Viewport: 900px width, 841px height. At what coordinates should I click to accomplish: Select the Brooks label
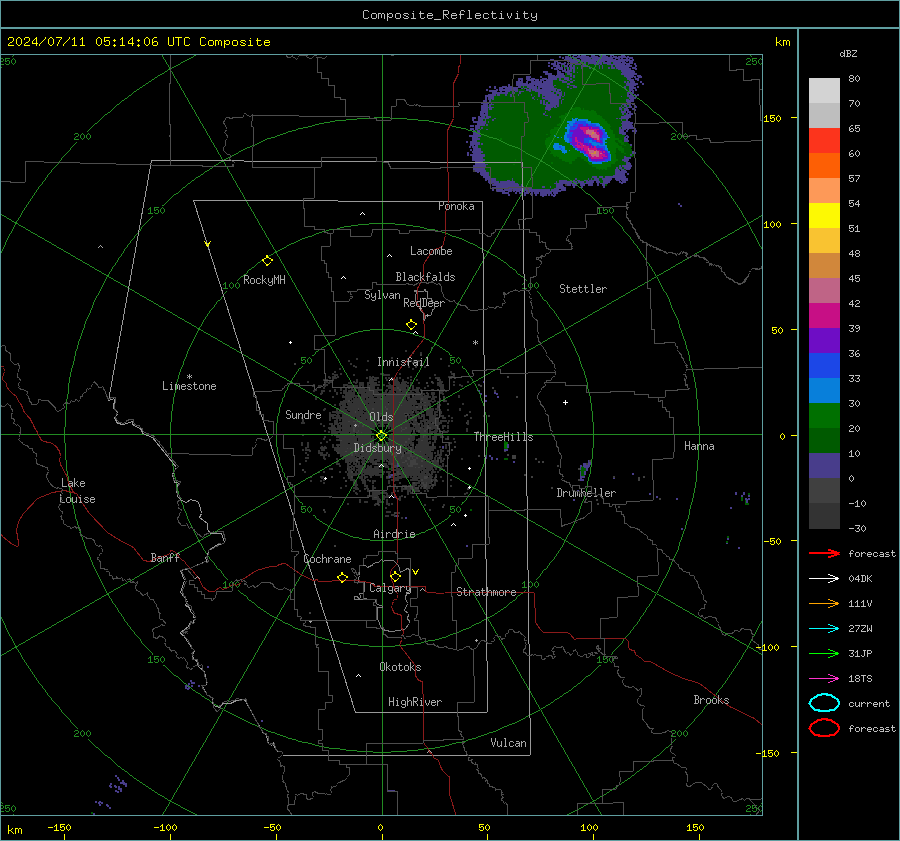pos(711,700)
